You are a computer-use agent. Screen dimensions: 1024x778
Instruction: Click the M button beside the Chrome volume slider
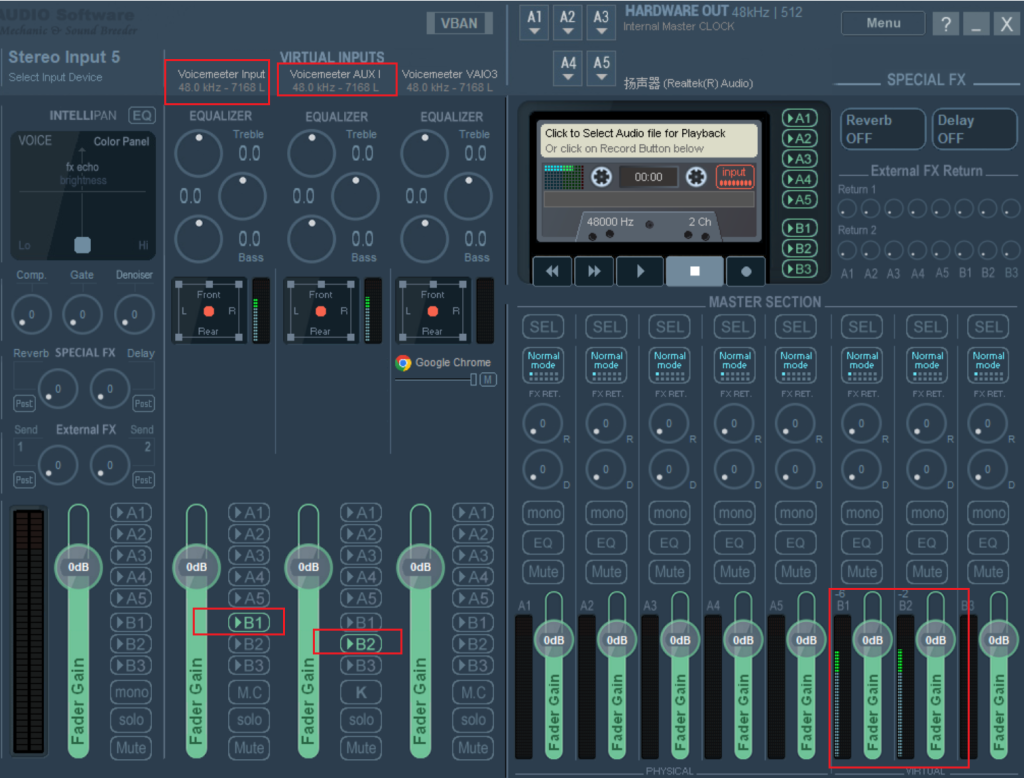(x=488, y=380)
